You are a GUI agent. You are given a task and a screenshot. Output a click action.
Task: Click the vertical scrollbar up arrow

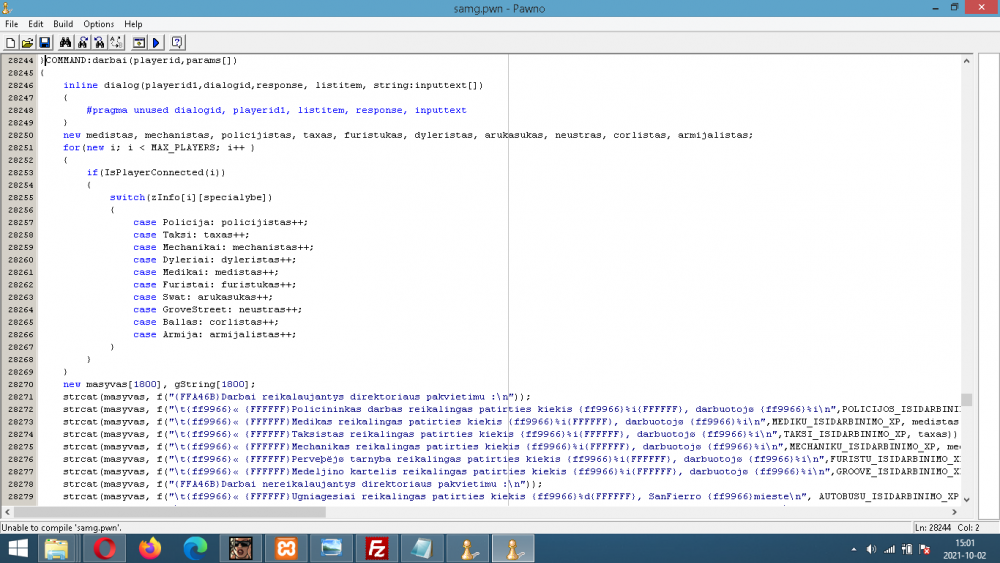(967, 61)
